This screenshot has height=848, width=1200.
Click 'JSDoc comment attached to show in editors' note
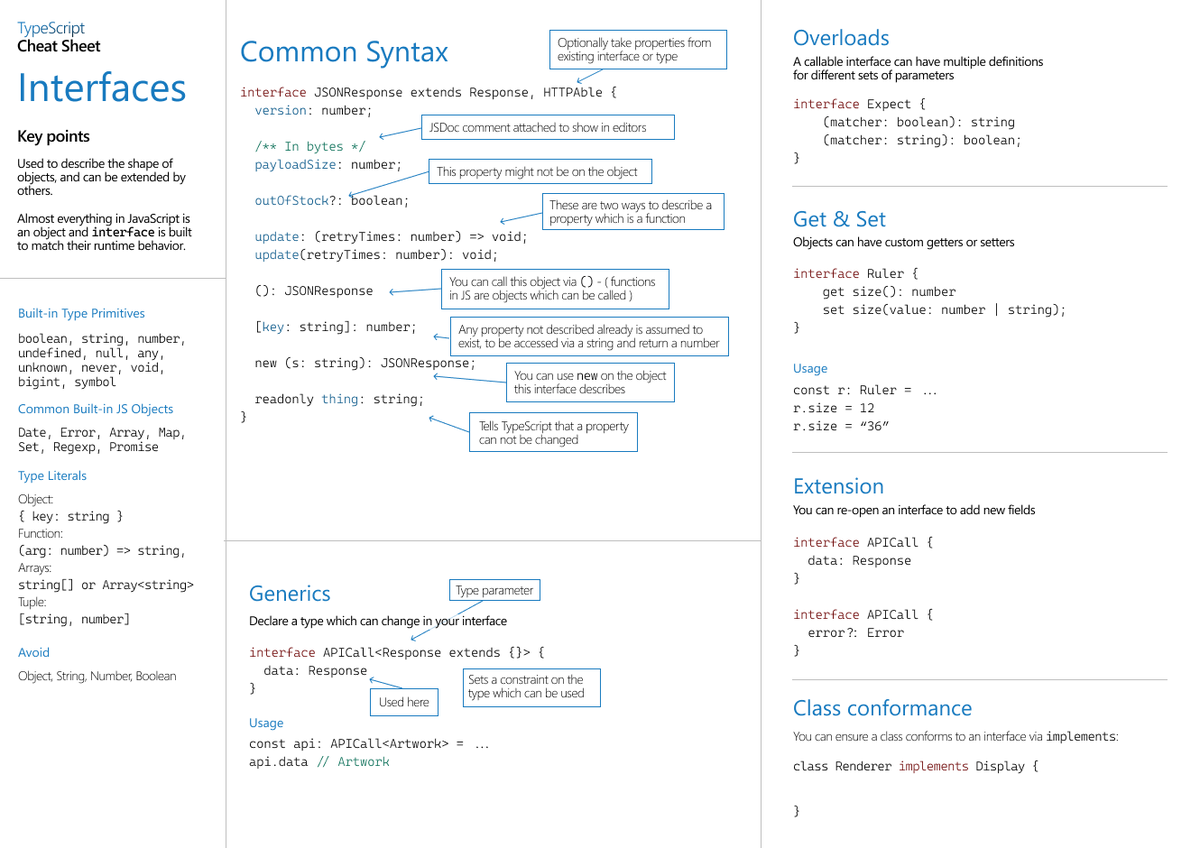(x=549, y=127)
